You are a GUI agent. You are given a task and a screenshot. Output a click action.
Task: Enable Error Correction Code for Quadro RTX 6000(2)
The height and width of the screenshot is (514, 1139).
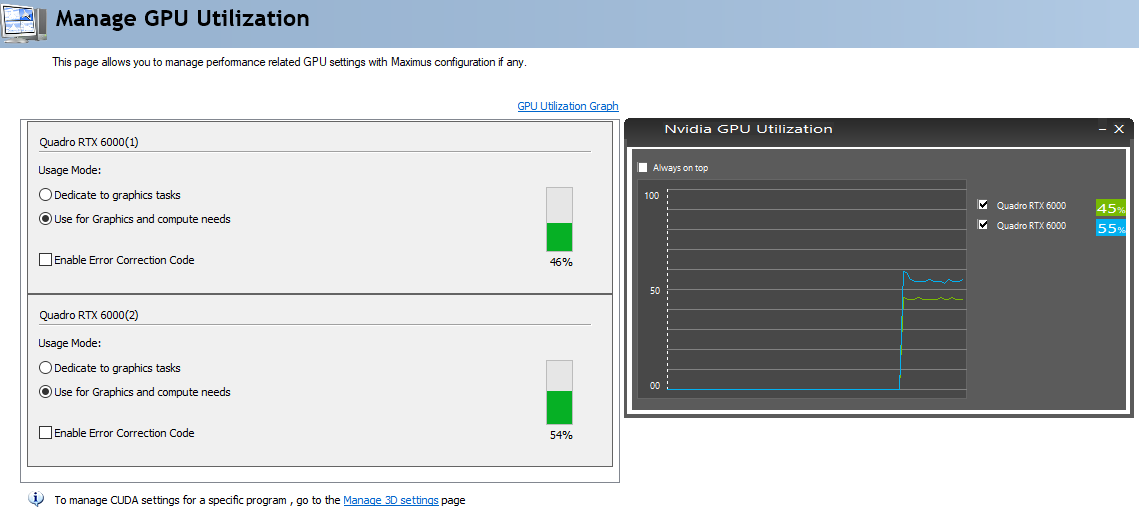point(45,433)
